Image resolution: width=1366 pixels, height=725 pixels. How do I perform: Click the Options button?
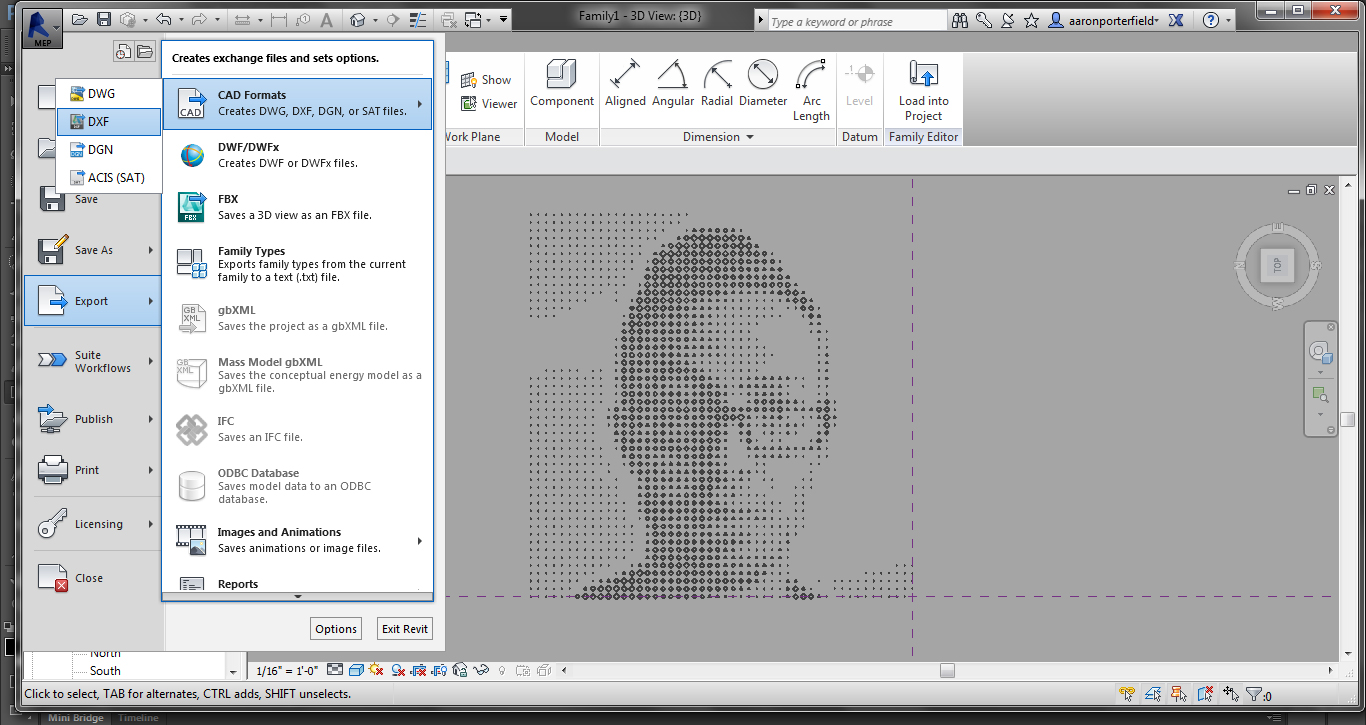coord(336,628)
